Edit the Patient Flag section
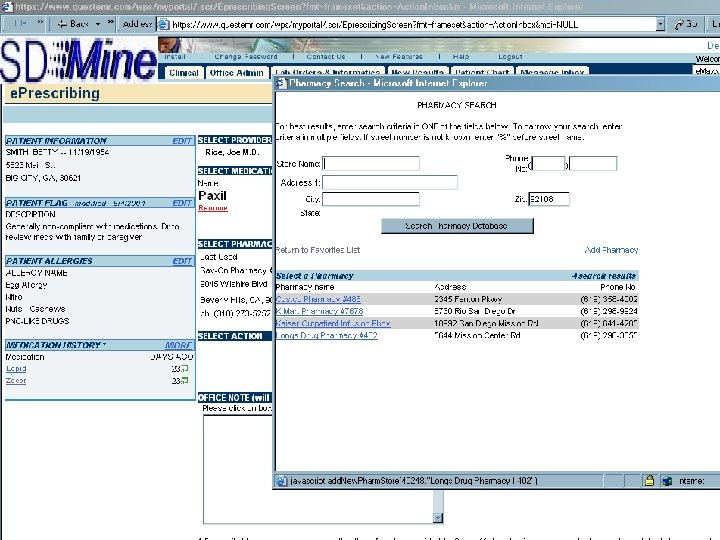Screen dimensions: 720x540 [x=182, y=202]
